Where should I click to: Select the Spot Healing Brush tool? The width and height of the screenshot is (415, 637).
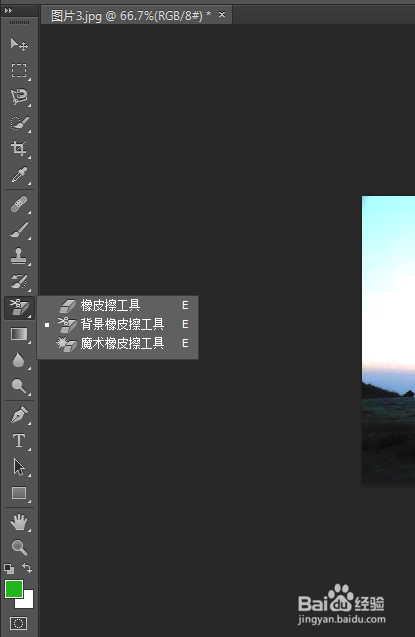point(19,204)
